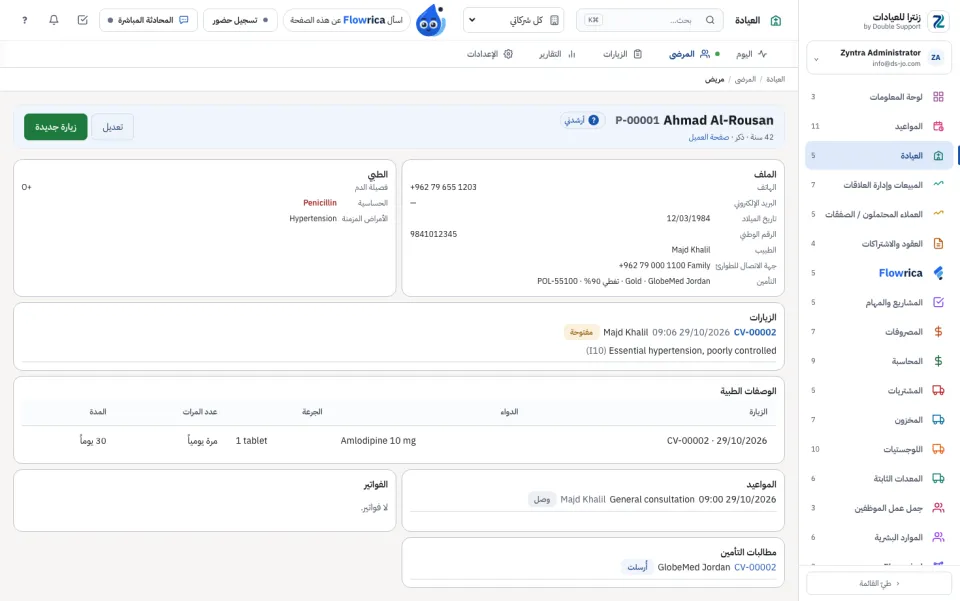Open the dashboard icon in sidebar
Viewport: 960px width, 601px height.
click(938, 97)
